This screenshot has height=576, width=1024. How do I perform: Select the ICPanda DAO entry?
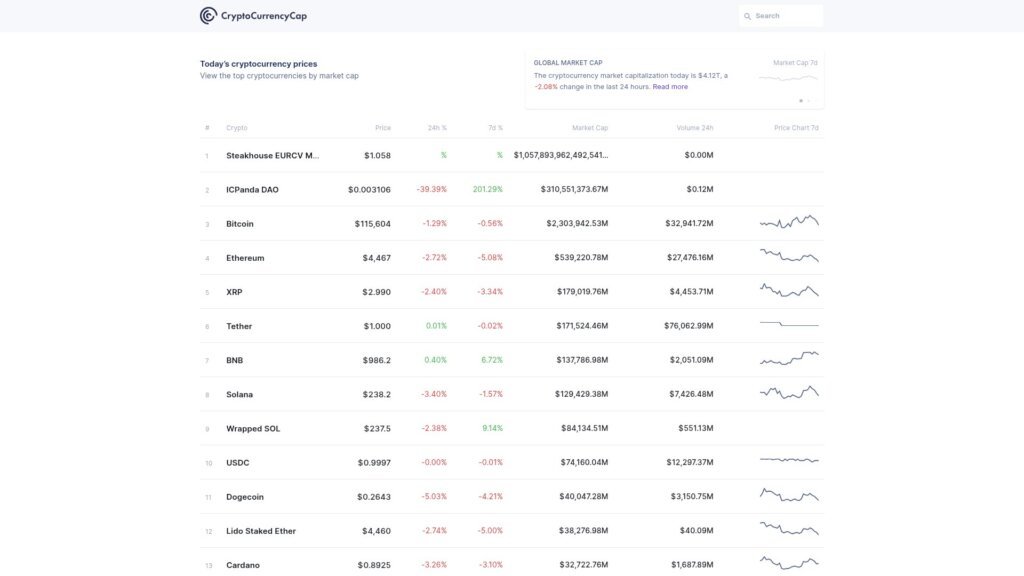click(x=252, y=190)
